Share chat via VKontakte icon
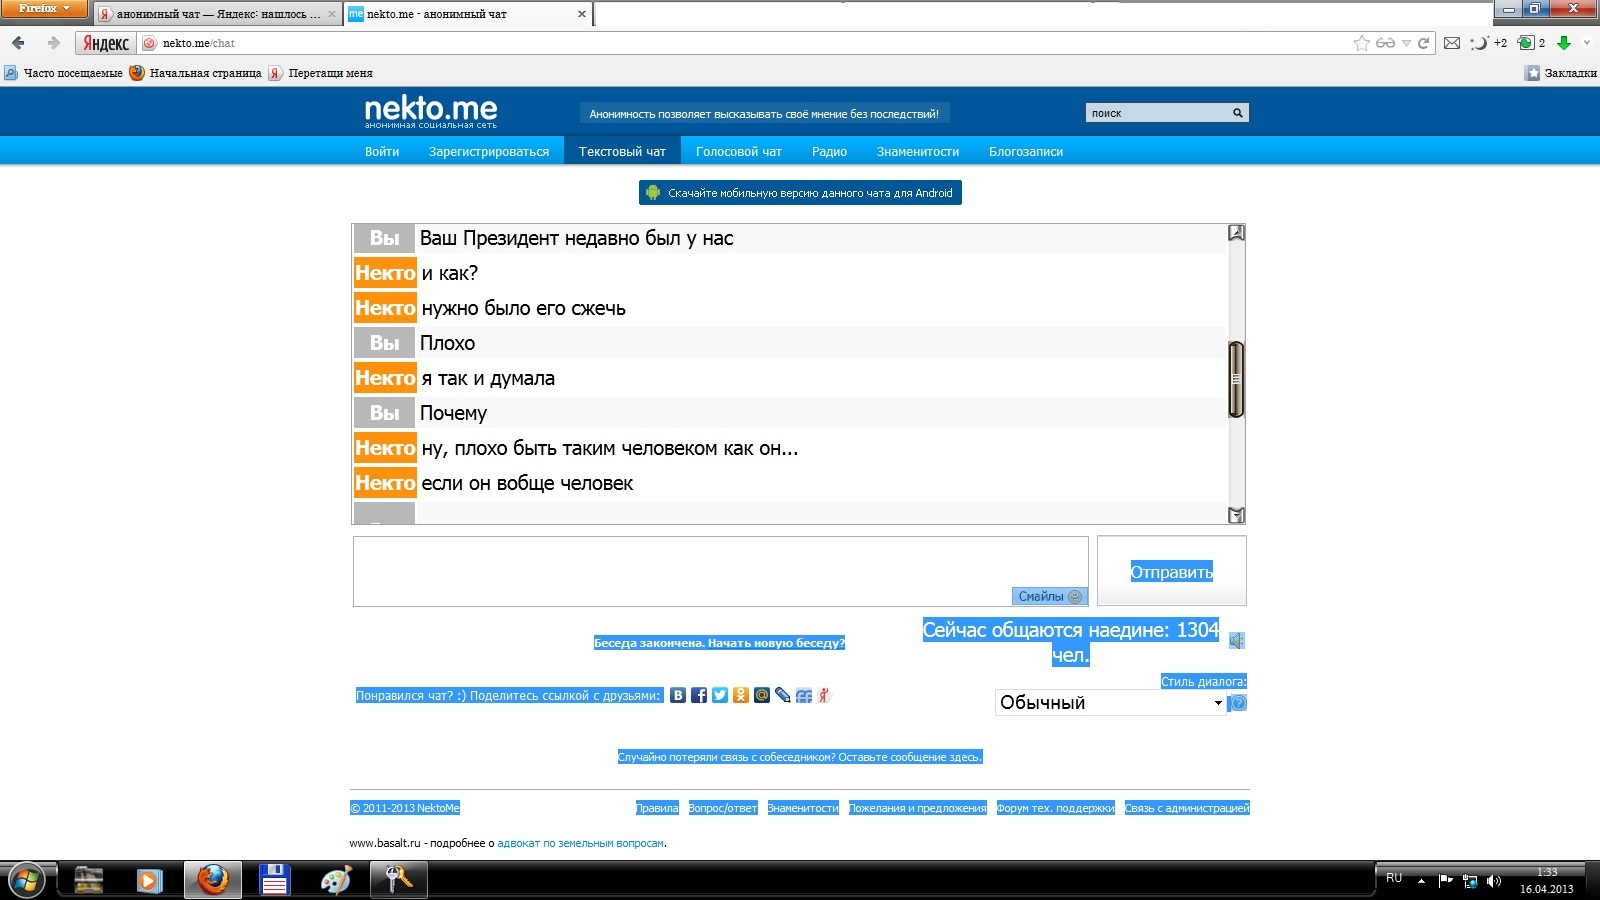The height and width of the screenshot is (900, 1600). (x=678, y=695)
